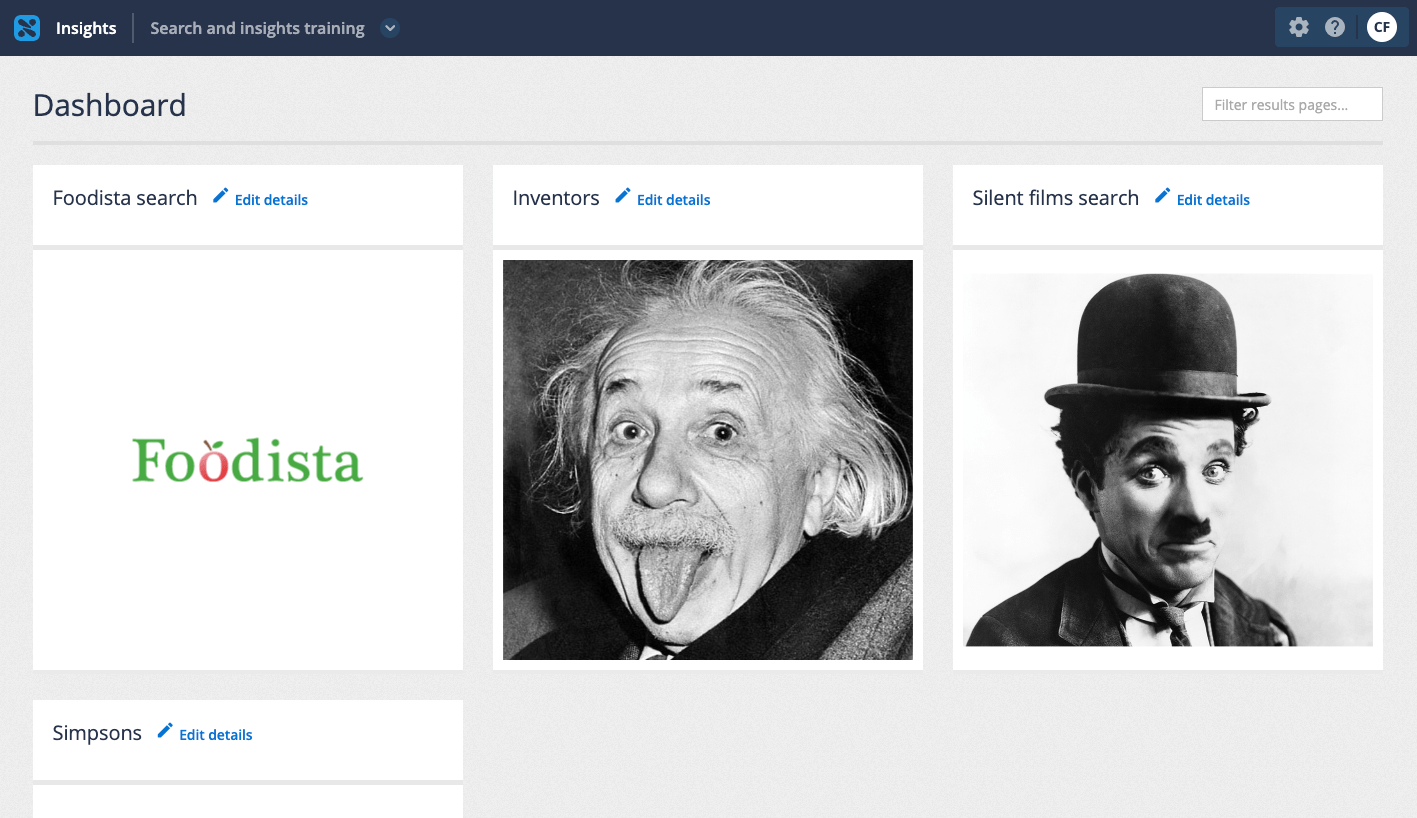Open Edit details for Inventors

(x=673, y=199)
